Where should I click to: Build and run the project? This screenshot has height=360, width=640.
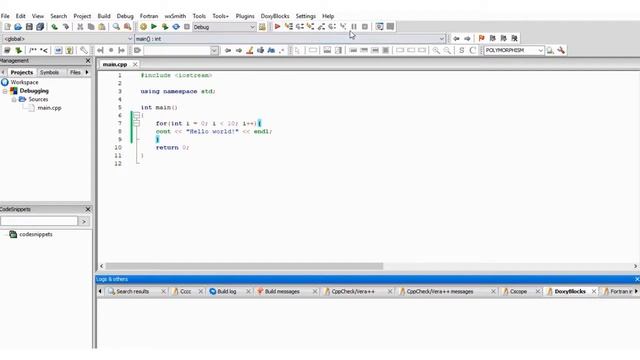165,27
